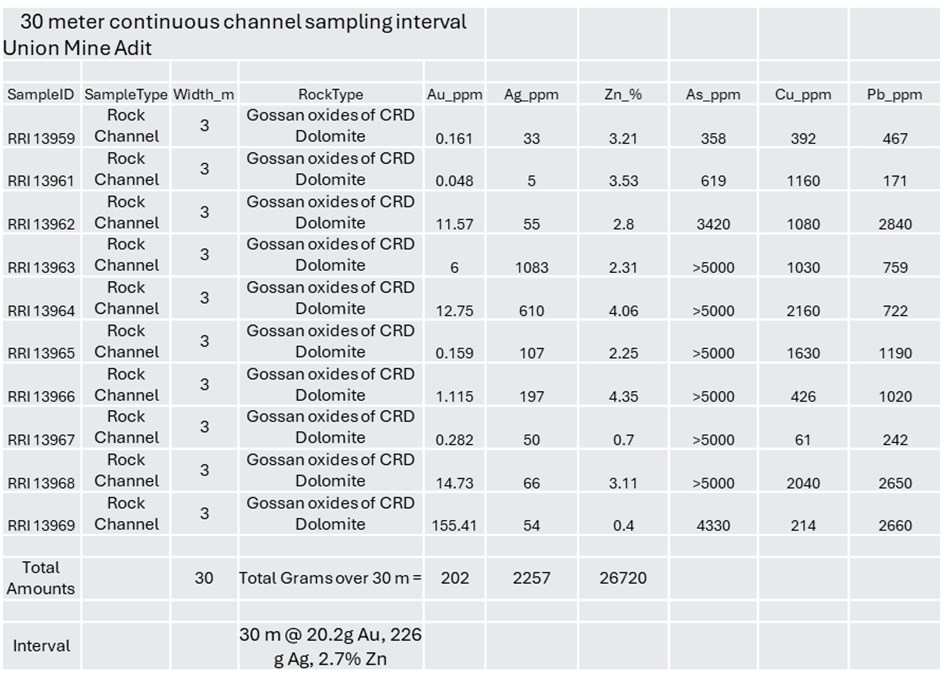Click the 30 m @ 20.2g Au summary cell

(x=330, y=646)
